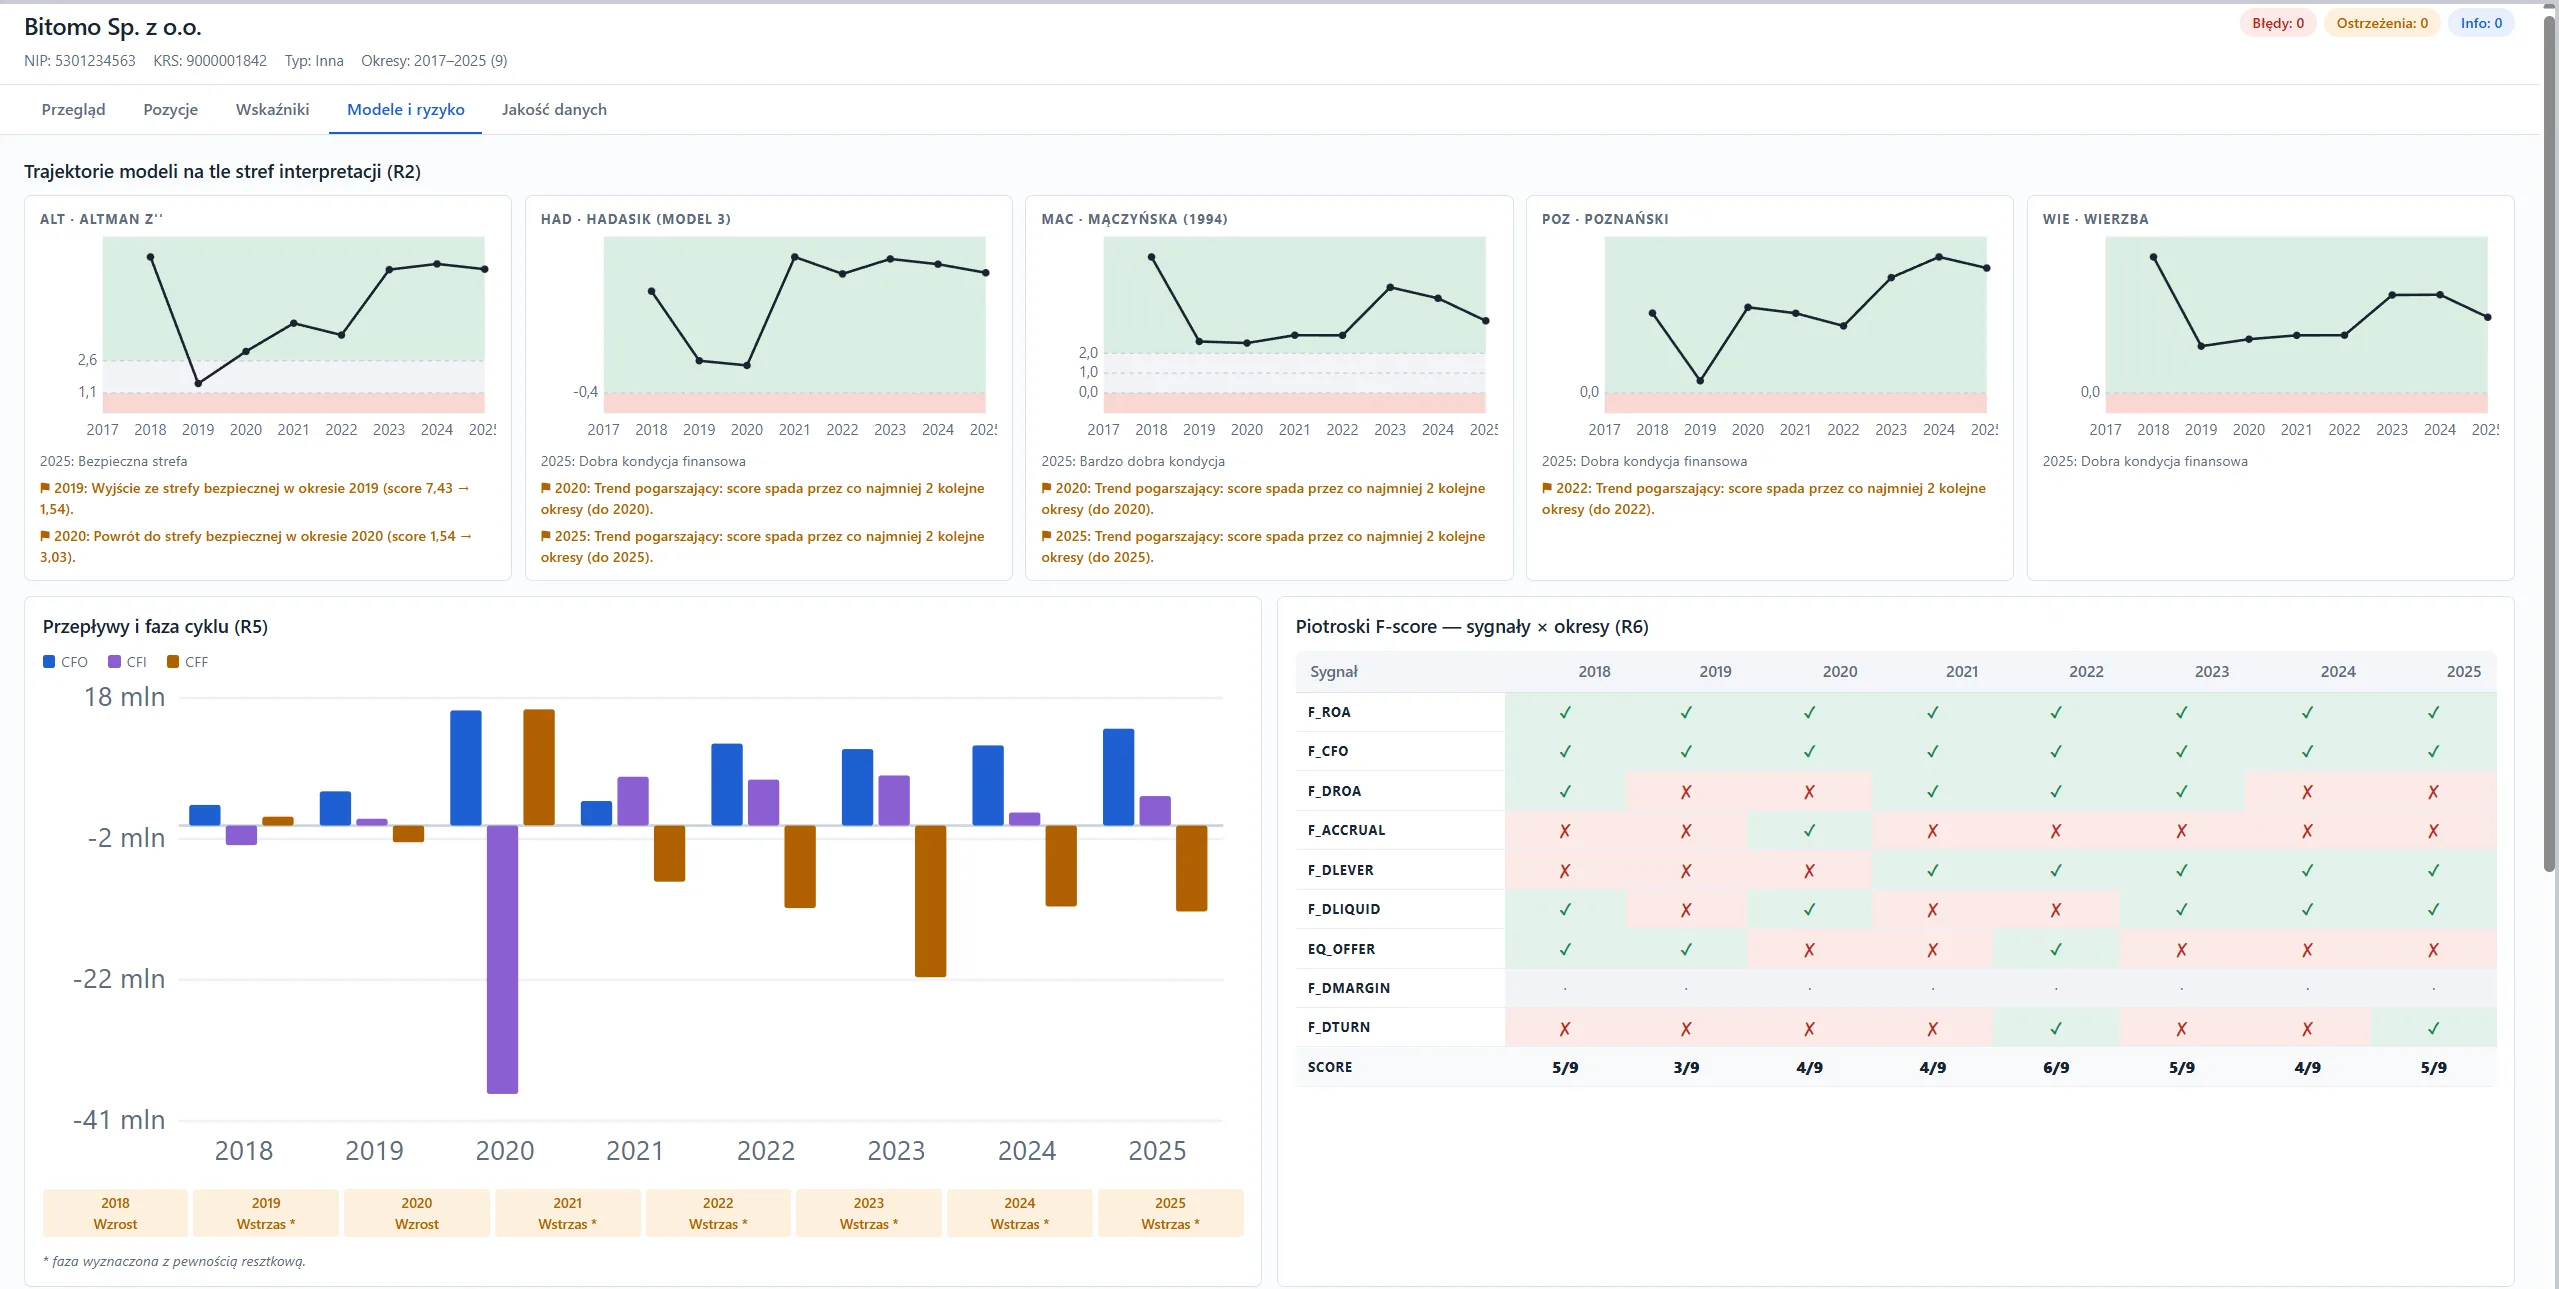
Task: Click the EQ_OFFER checkmark for 2018
Action: click(1565, 949)
